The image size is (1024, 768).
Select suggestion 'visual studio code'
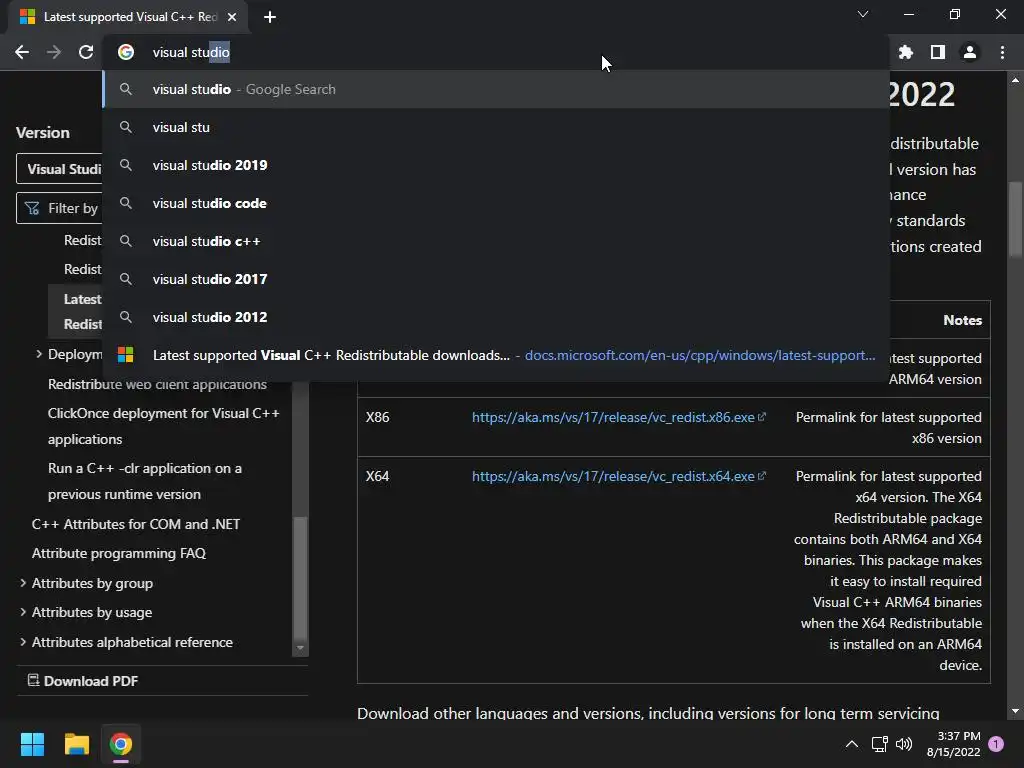[496, 203]
